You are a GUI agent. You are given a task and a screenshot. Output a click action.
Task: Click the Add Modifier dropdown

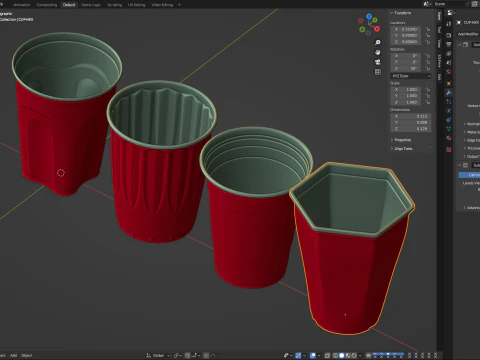[468, 34]
